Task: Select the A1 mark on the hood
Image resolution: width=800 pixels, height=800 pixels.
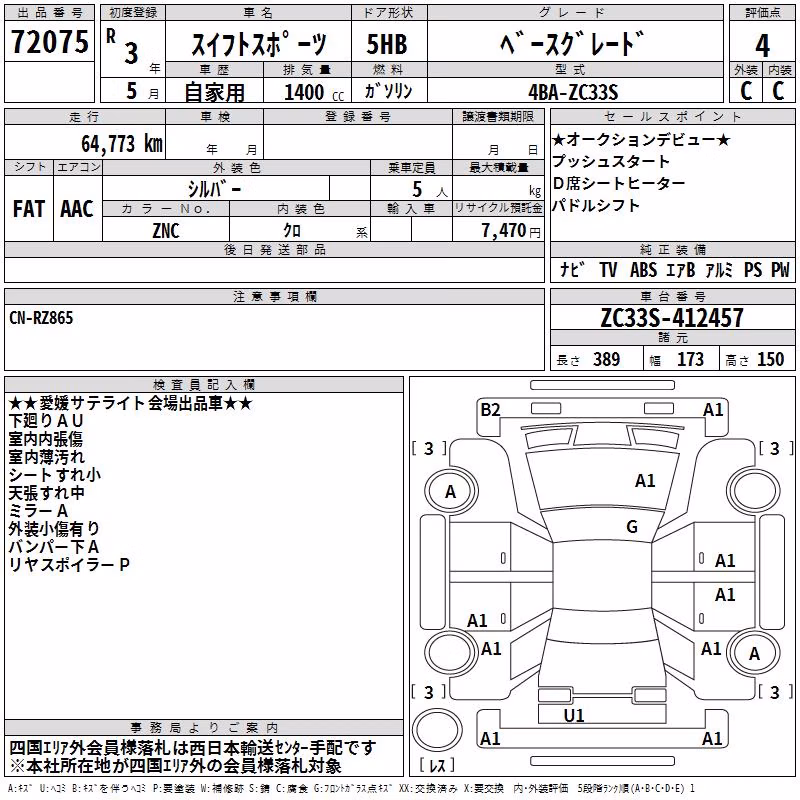Action: [645, 481]
